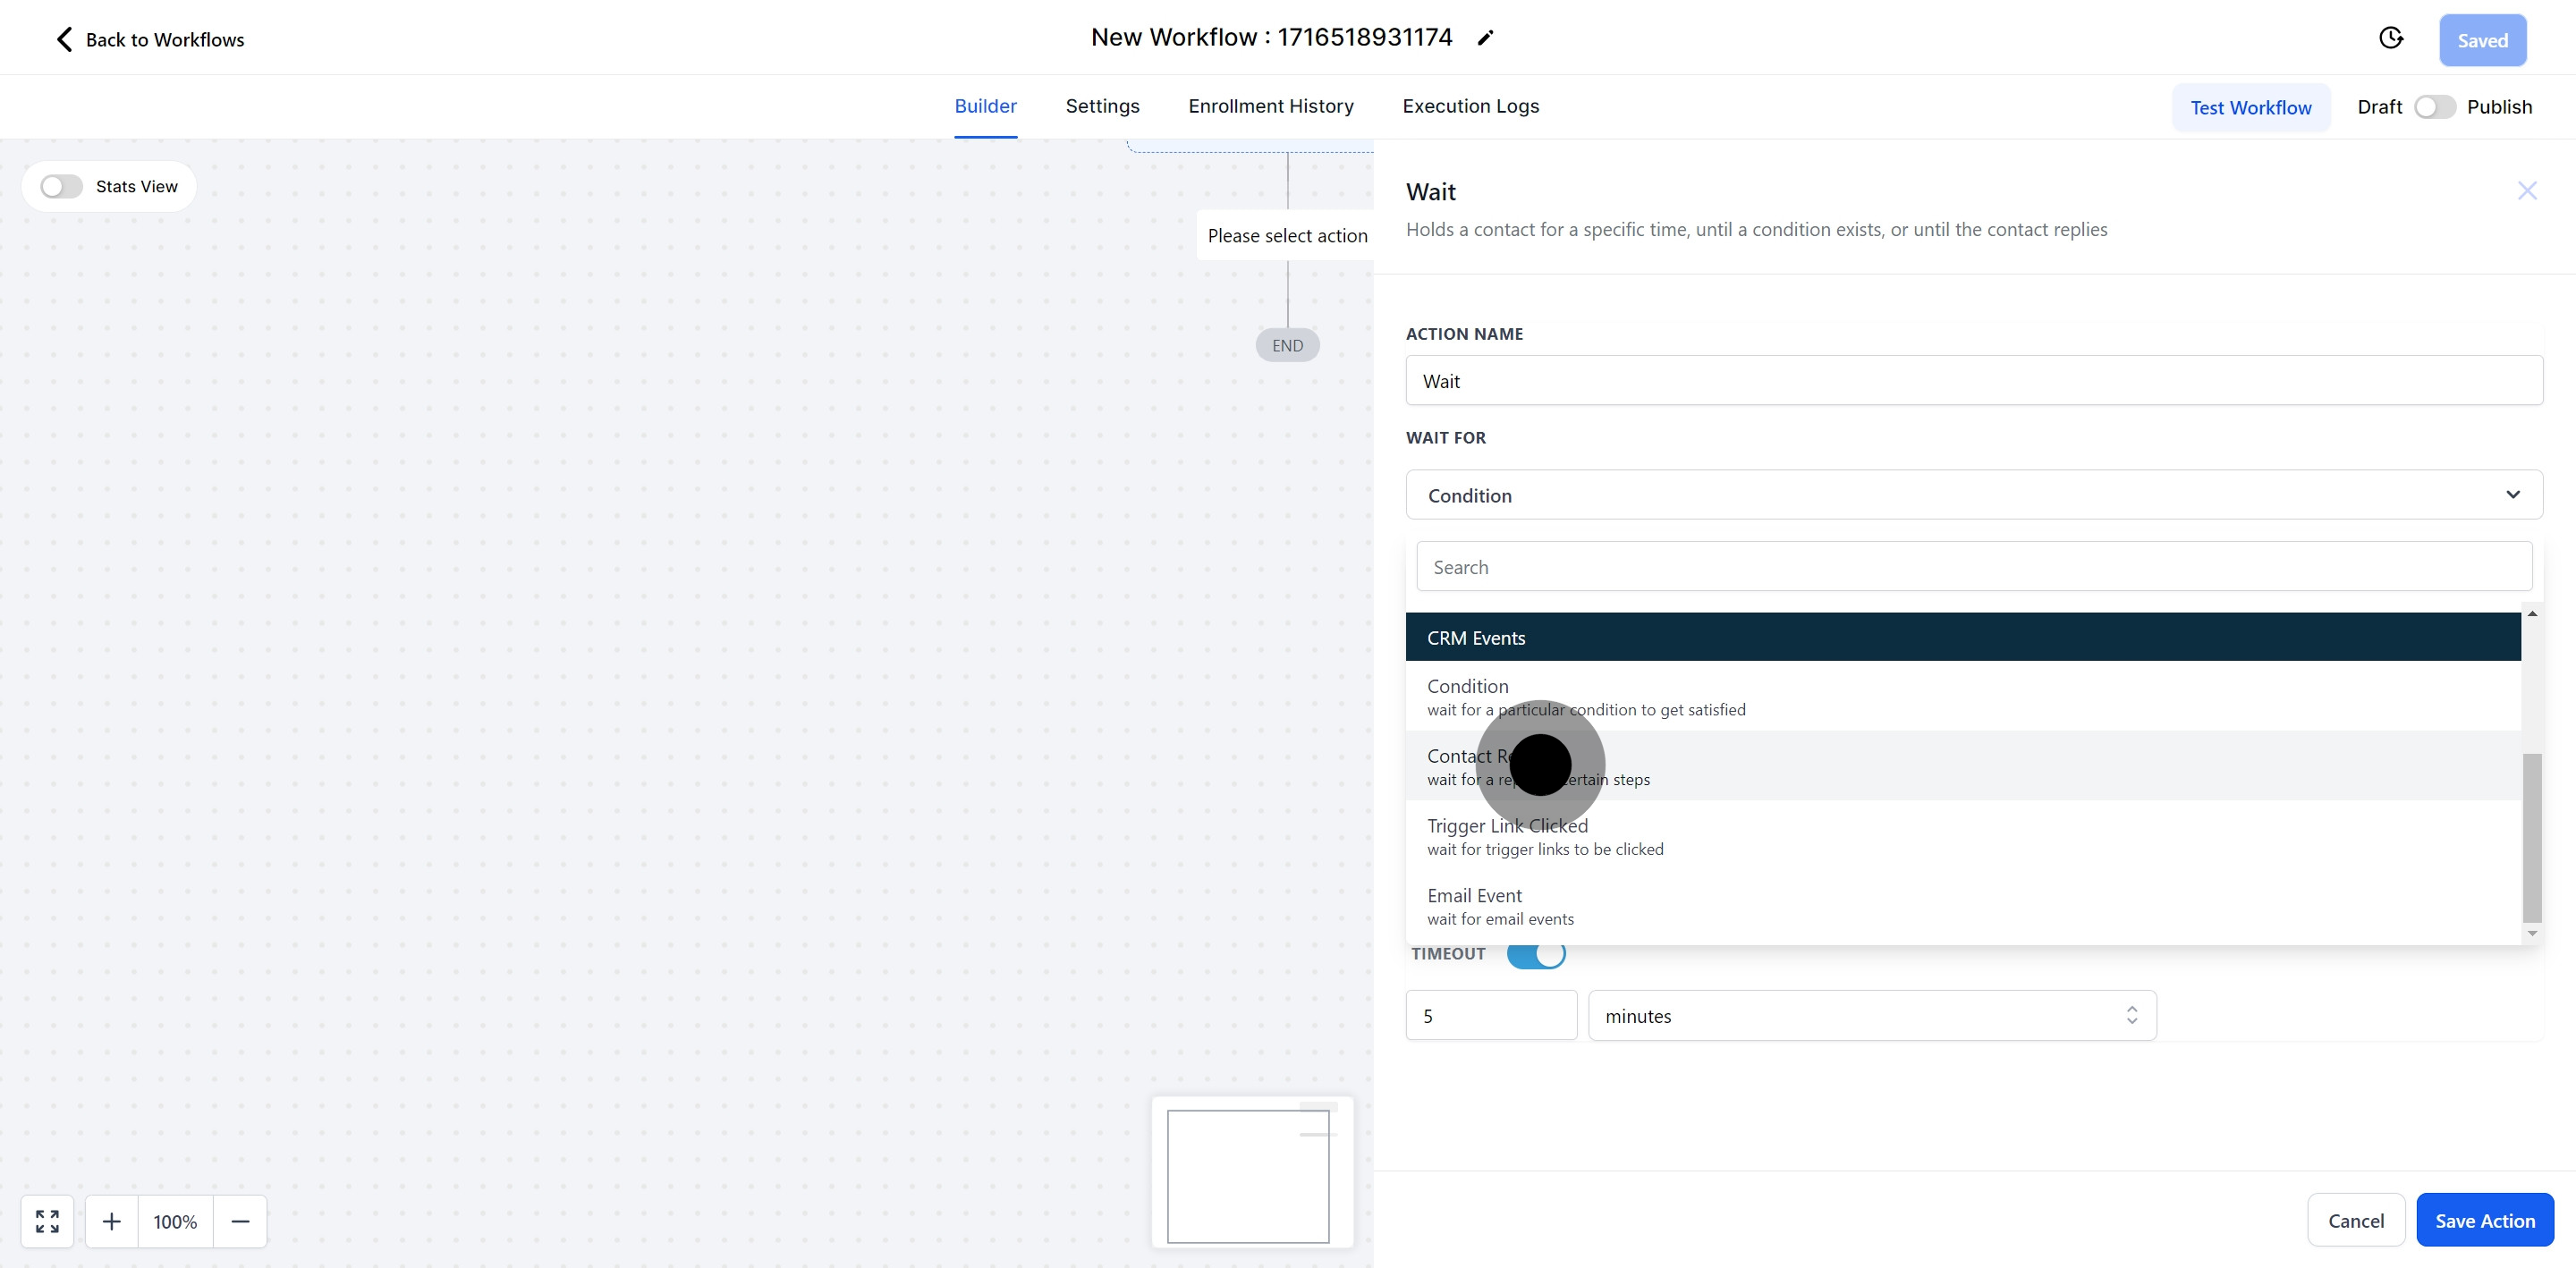Switch Draft to Publish toggle
Screen dimensions: 2576x1268
pyautogui.click(x=2434, y=107)
